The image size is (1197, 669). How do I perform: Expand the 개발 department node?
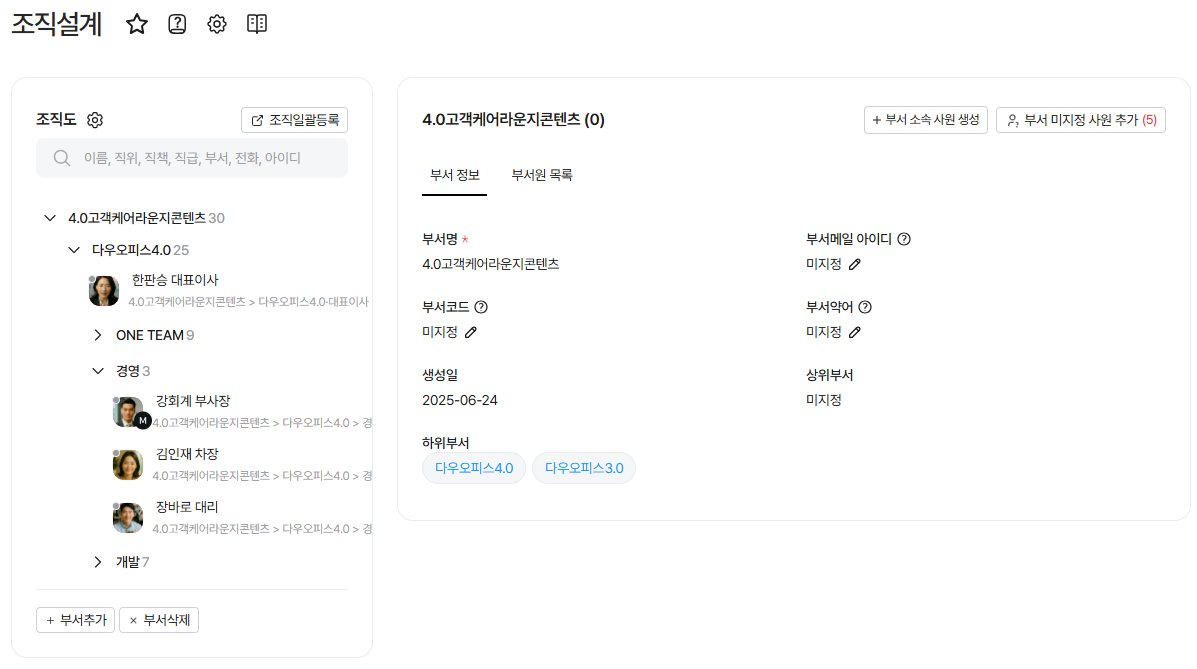click(x=98, y=562)
